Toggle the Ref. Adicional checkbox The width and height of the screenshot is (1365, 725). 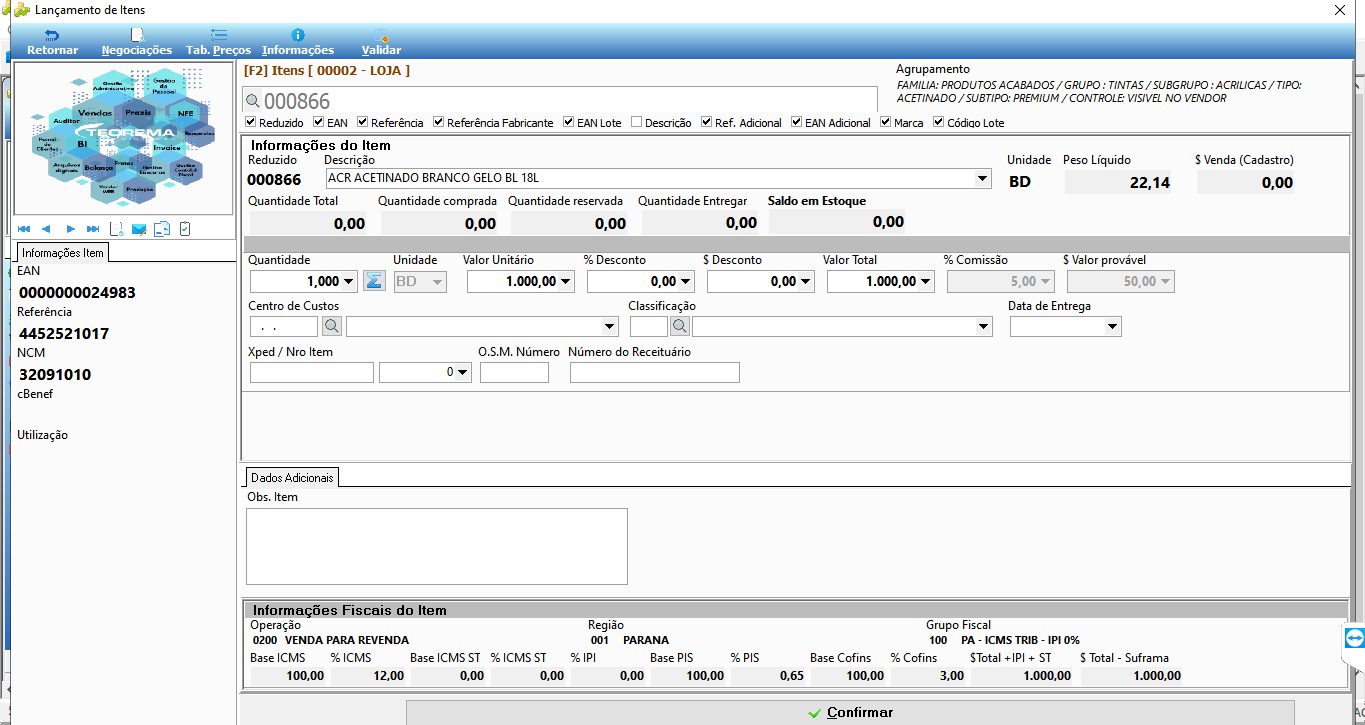click(706, 122)
